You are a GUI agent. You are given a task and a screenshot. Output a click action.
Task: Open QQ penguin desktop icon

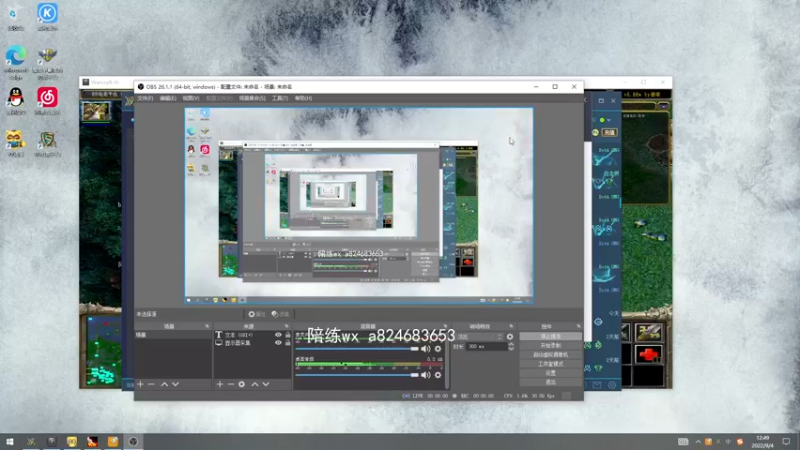coord(16,101)
